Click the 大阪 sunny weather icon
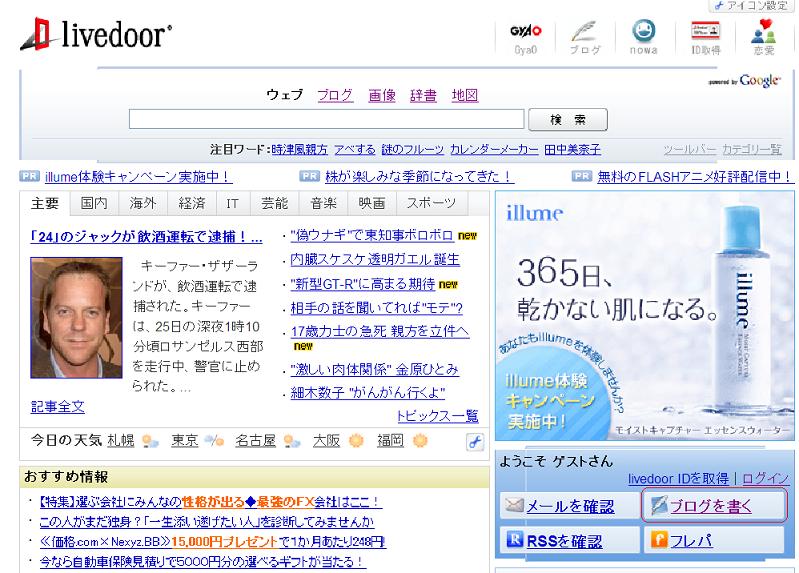799x573 pixels. click(x=356, y=440)
